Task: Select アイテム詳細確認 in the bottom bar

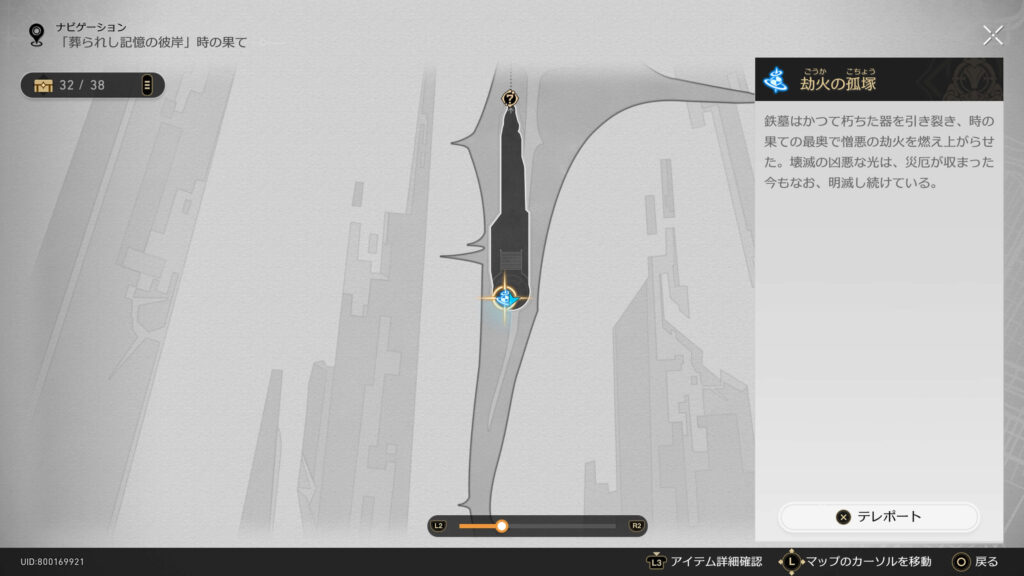Action: point(716,562)
